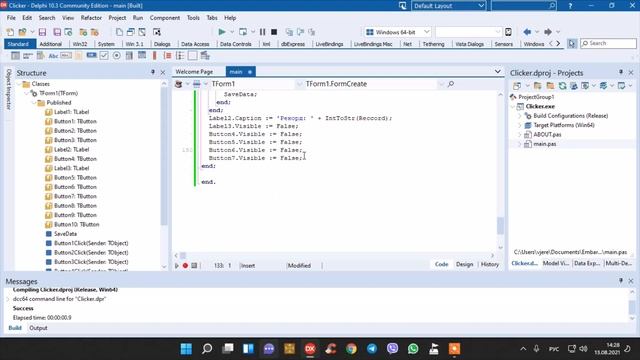This screenshot has width=640, height=360.
Task: Open the Model View tab in Projects
Action: coord(556,263)
